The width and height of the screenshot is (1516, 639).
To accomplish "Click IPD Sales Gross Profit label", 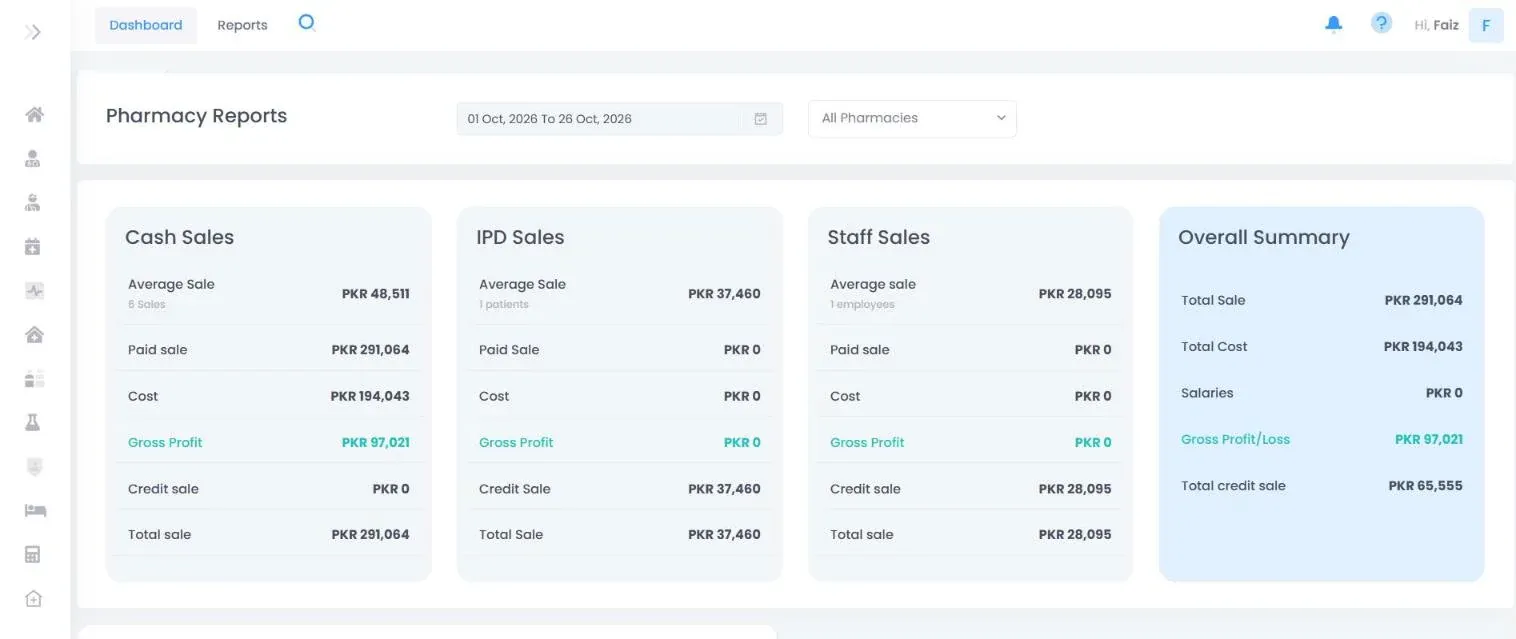I will [516, 442].
